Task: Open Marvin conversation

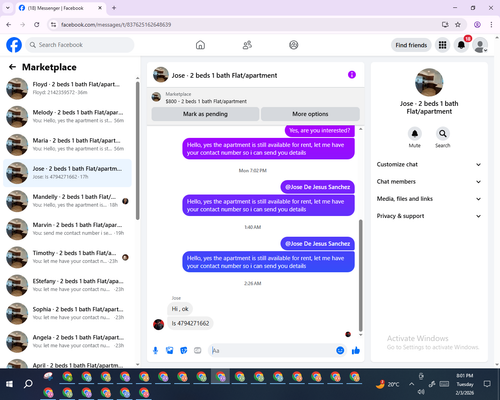Action: pyautogui.click(x=67, y=229)
